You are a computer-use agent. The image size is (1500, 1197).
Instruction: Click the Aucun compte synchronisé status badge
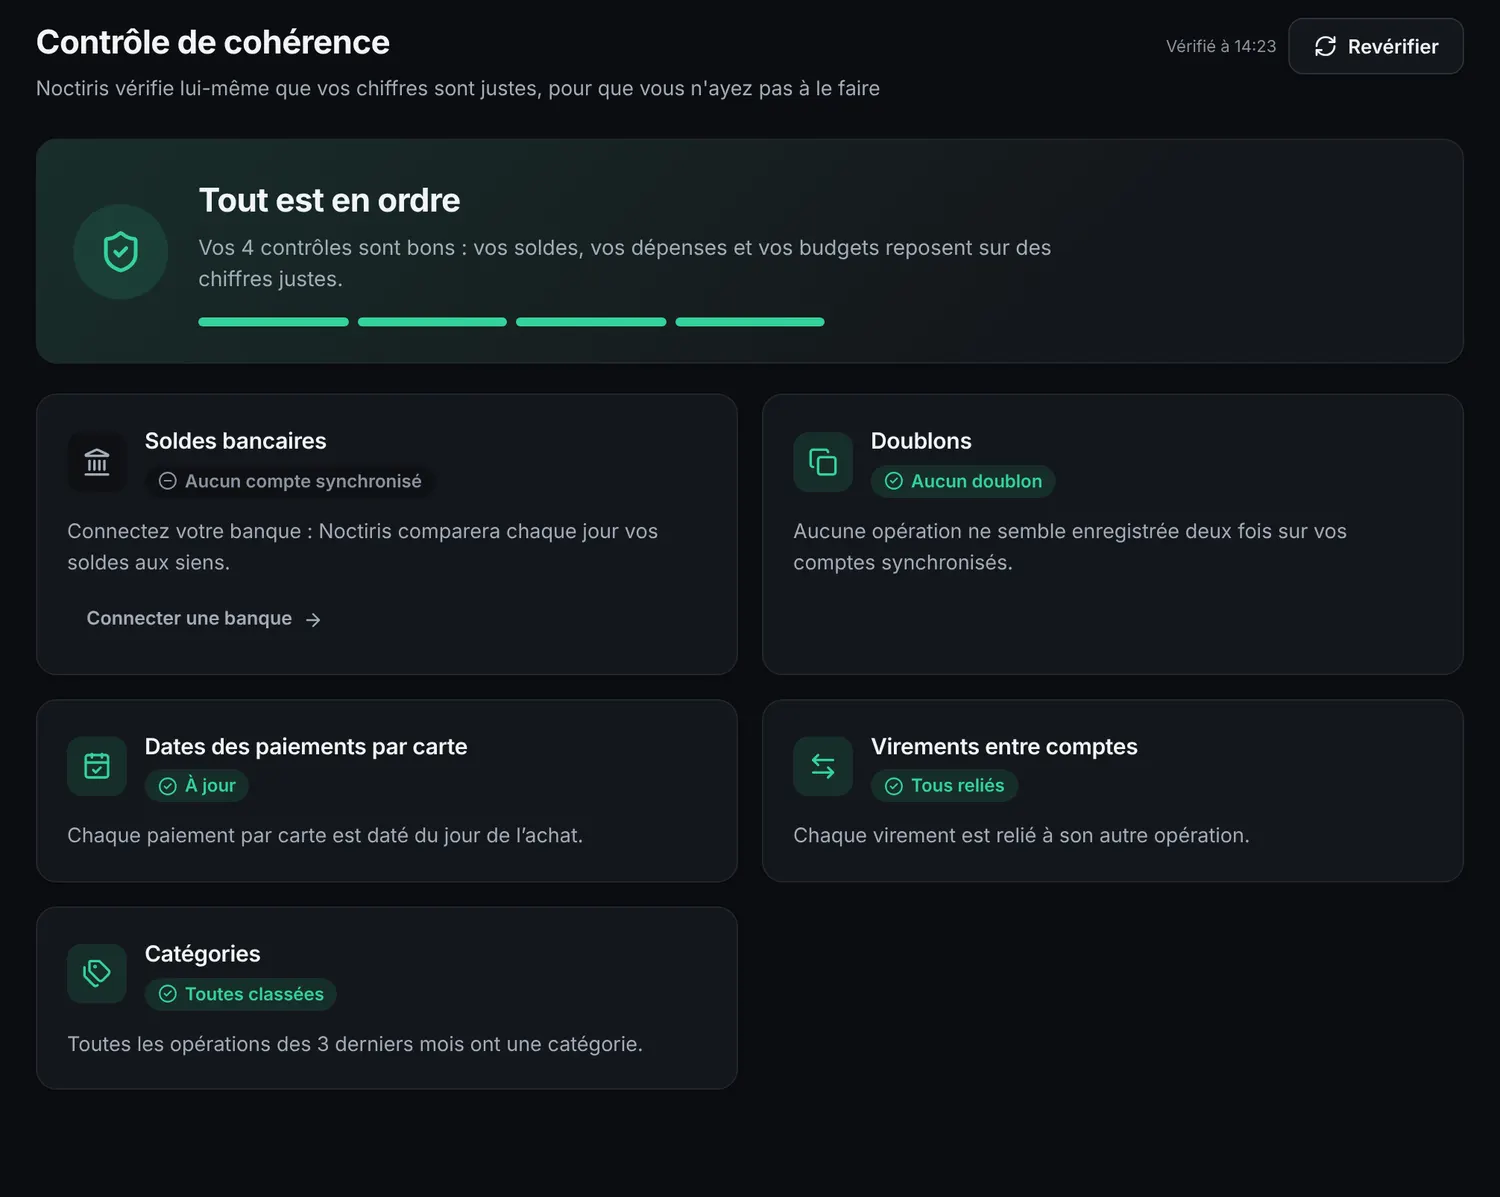click(x=290, y=481)
